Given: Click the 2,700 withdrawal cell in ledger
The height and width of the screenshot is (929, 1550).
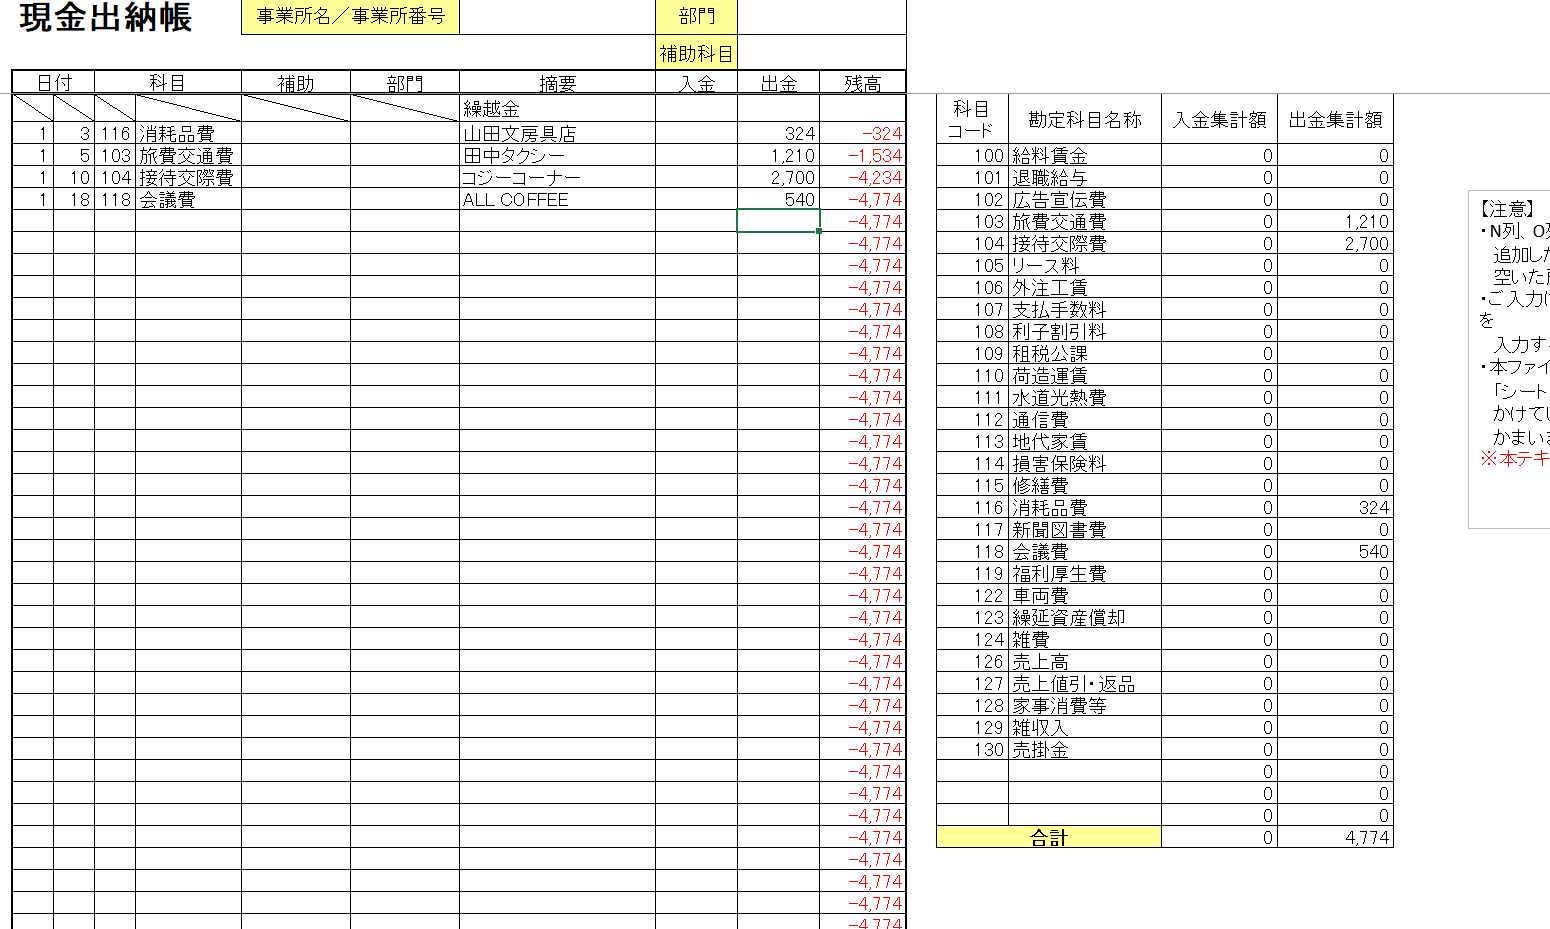Looking at the screenshot, I should point(778,177).
